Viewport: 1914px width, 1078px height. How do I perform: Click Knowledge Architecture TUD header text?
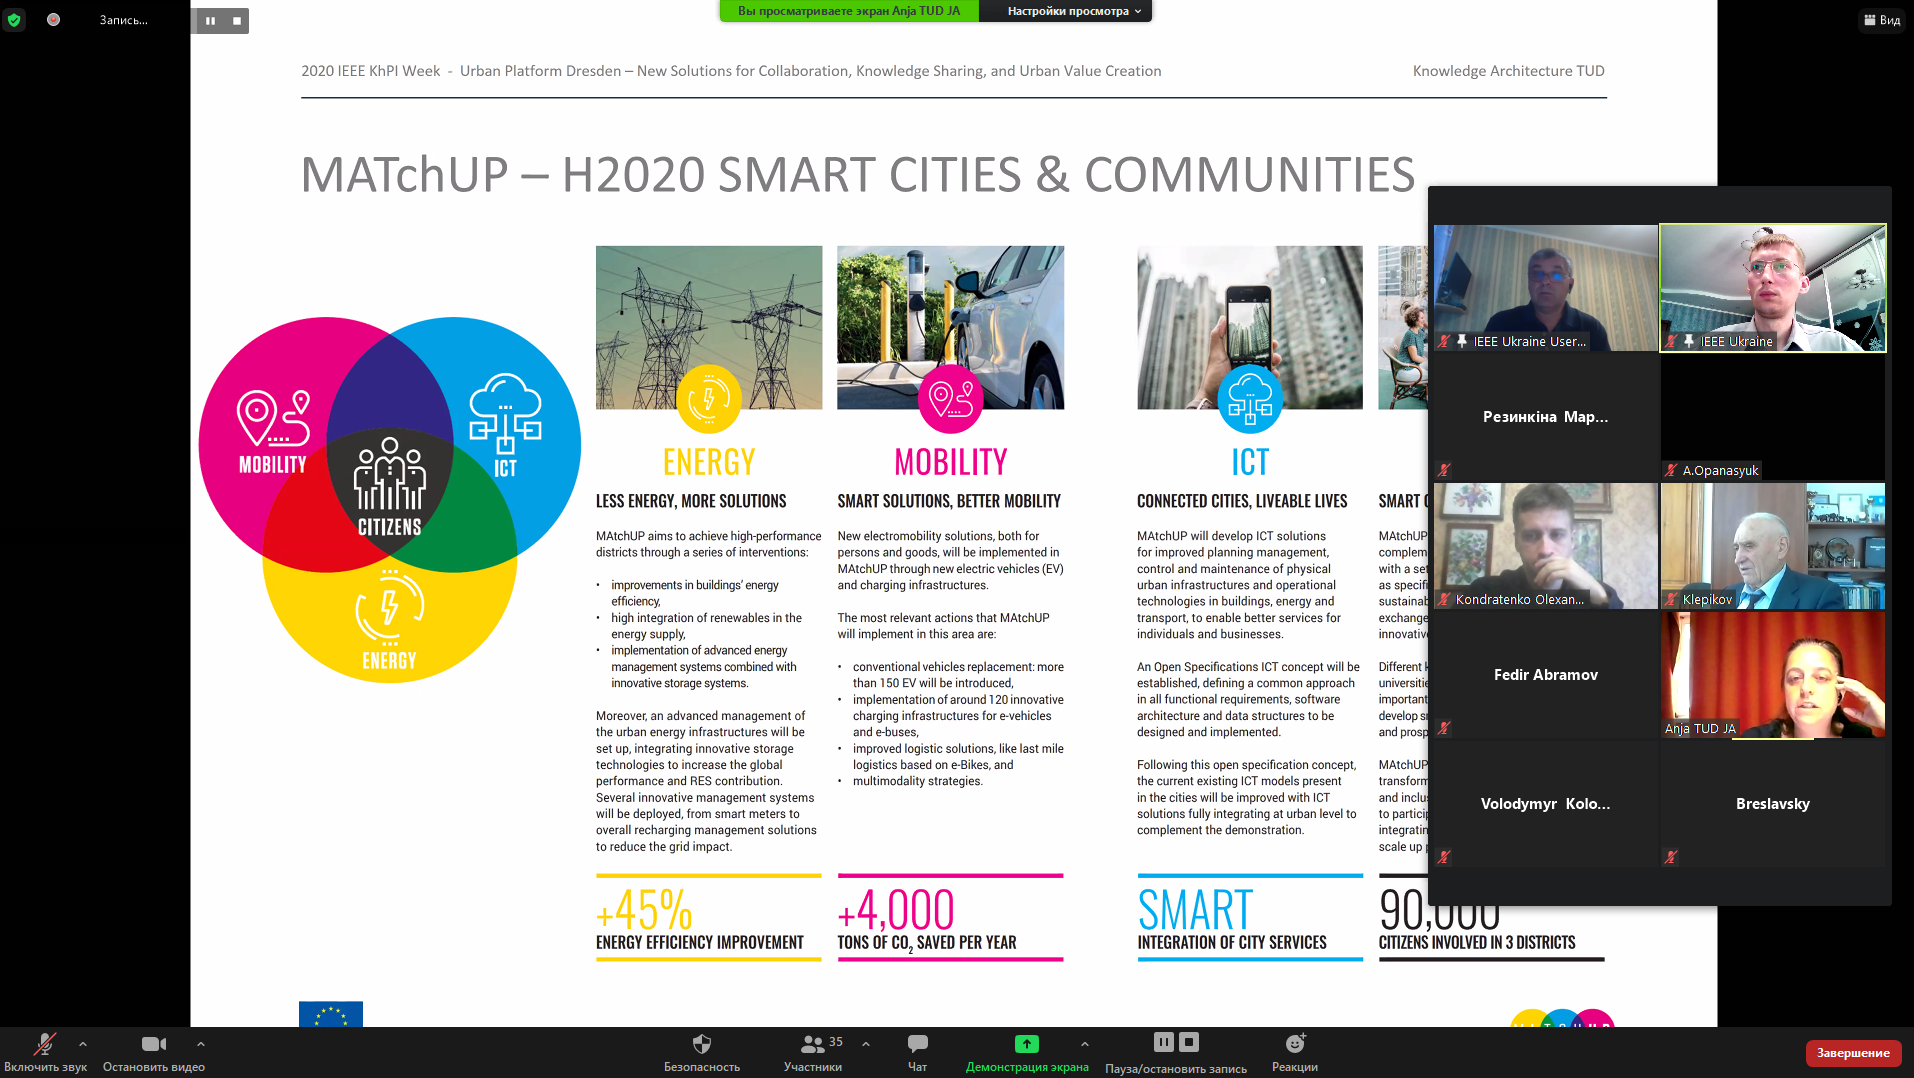(1508, 71)
